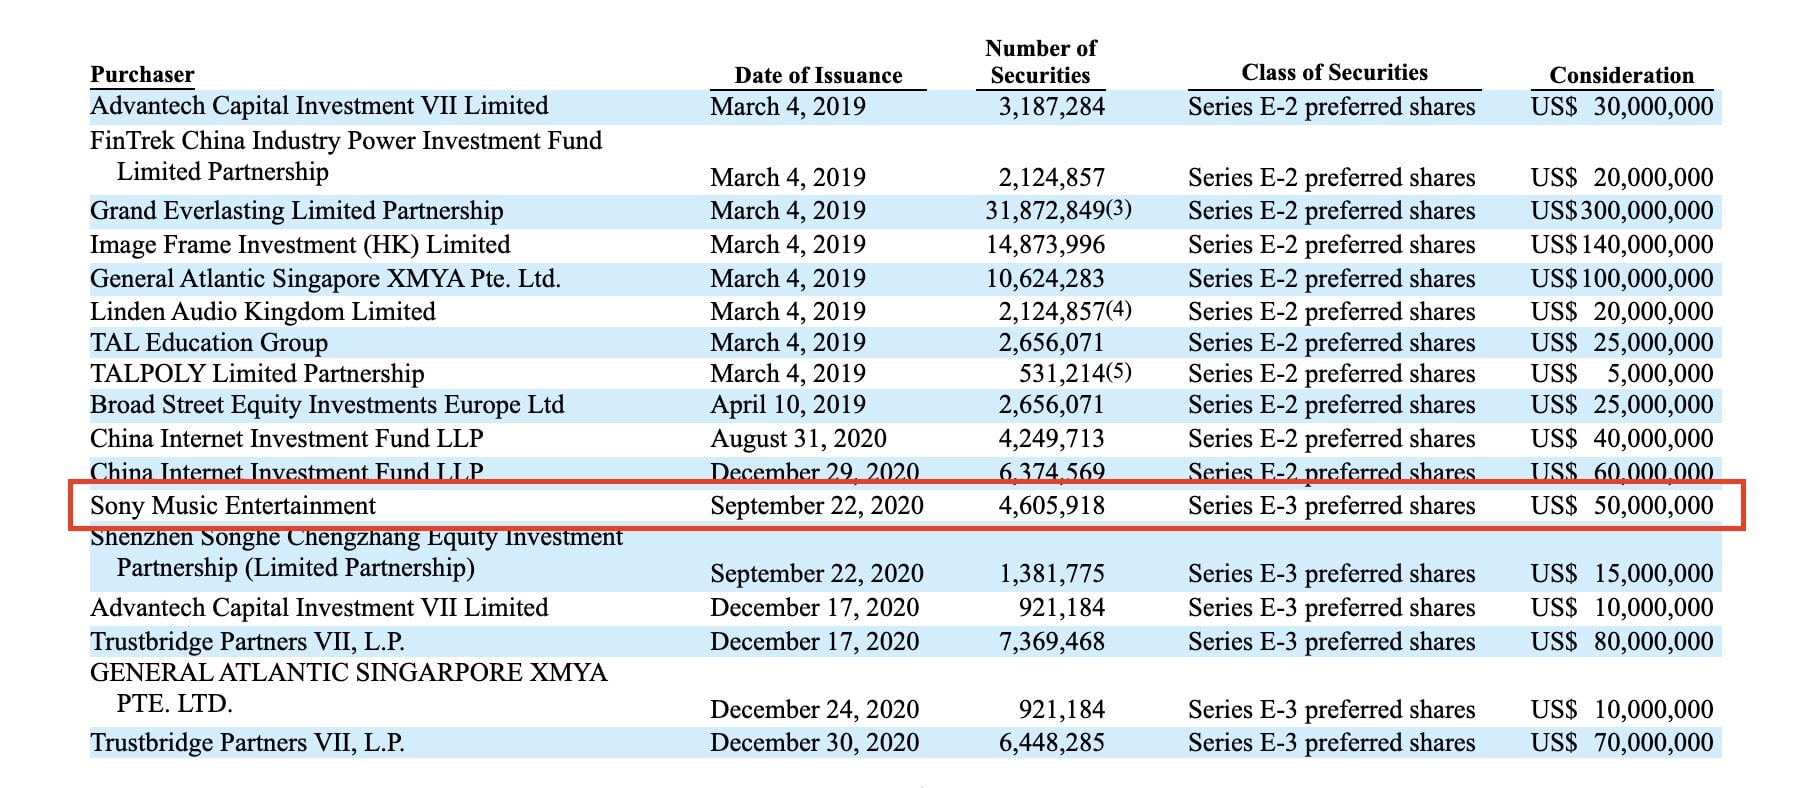Select Image Frame Investment (HK) Limited
1800x788 pixels.
(x=300, y=245)
